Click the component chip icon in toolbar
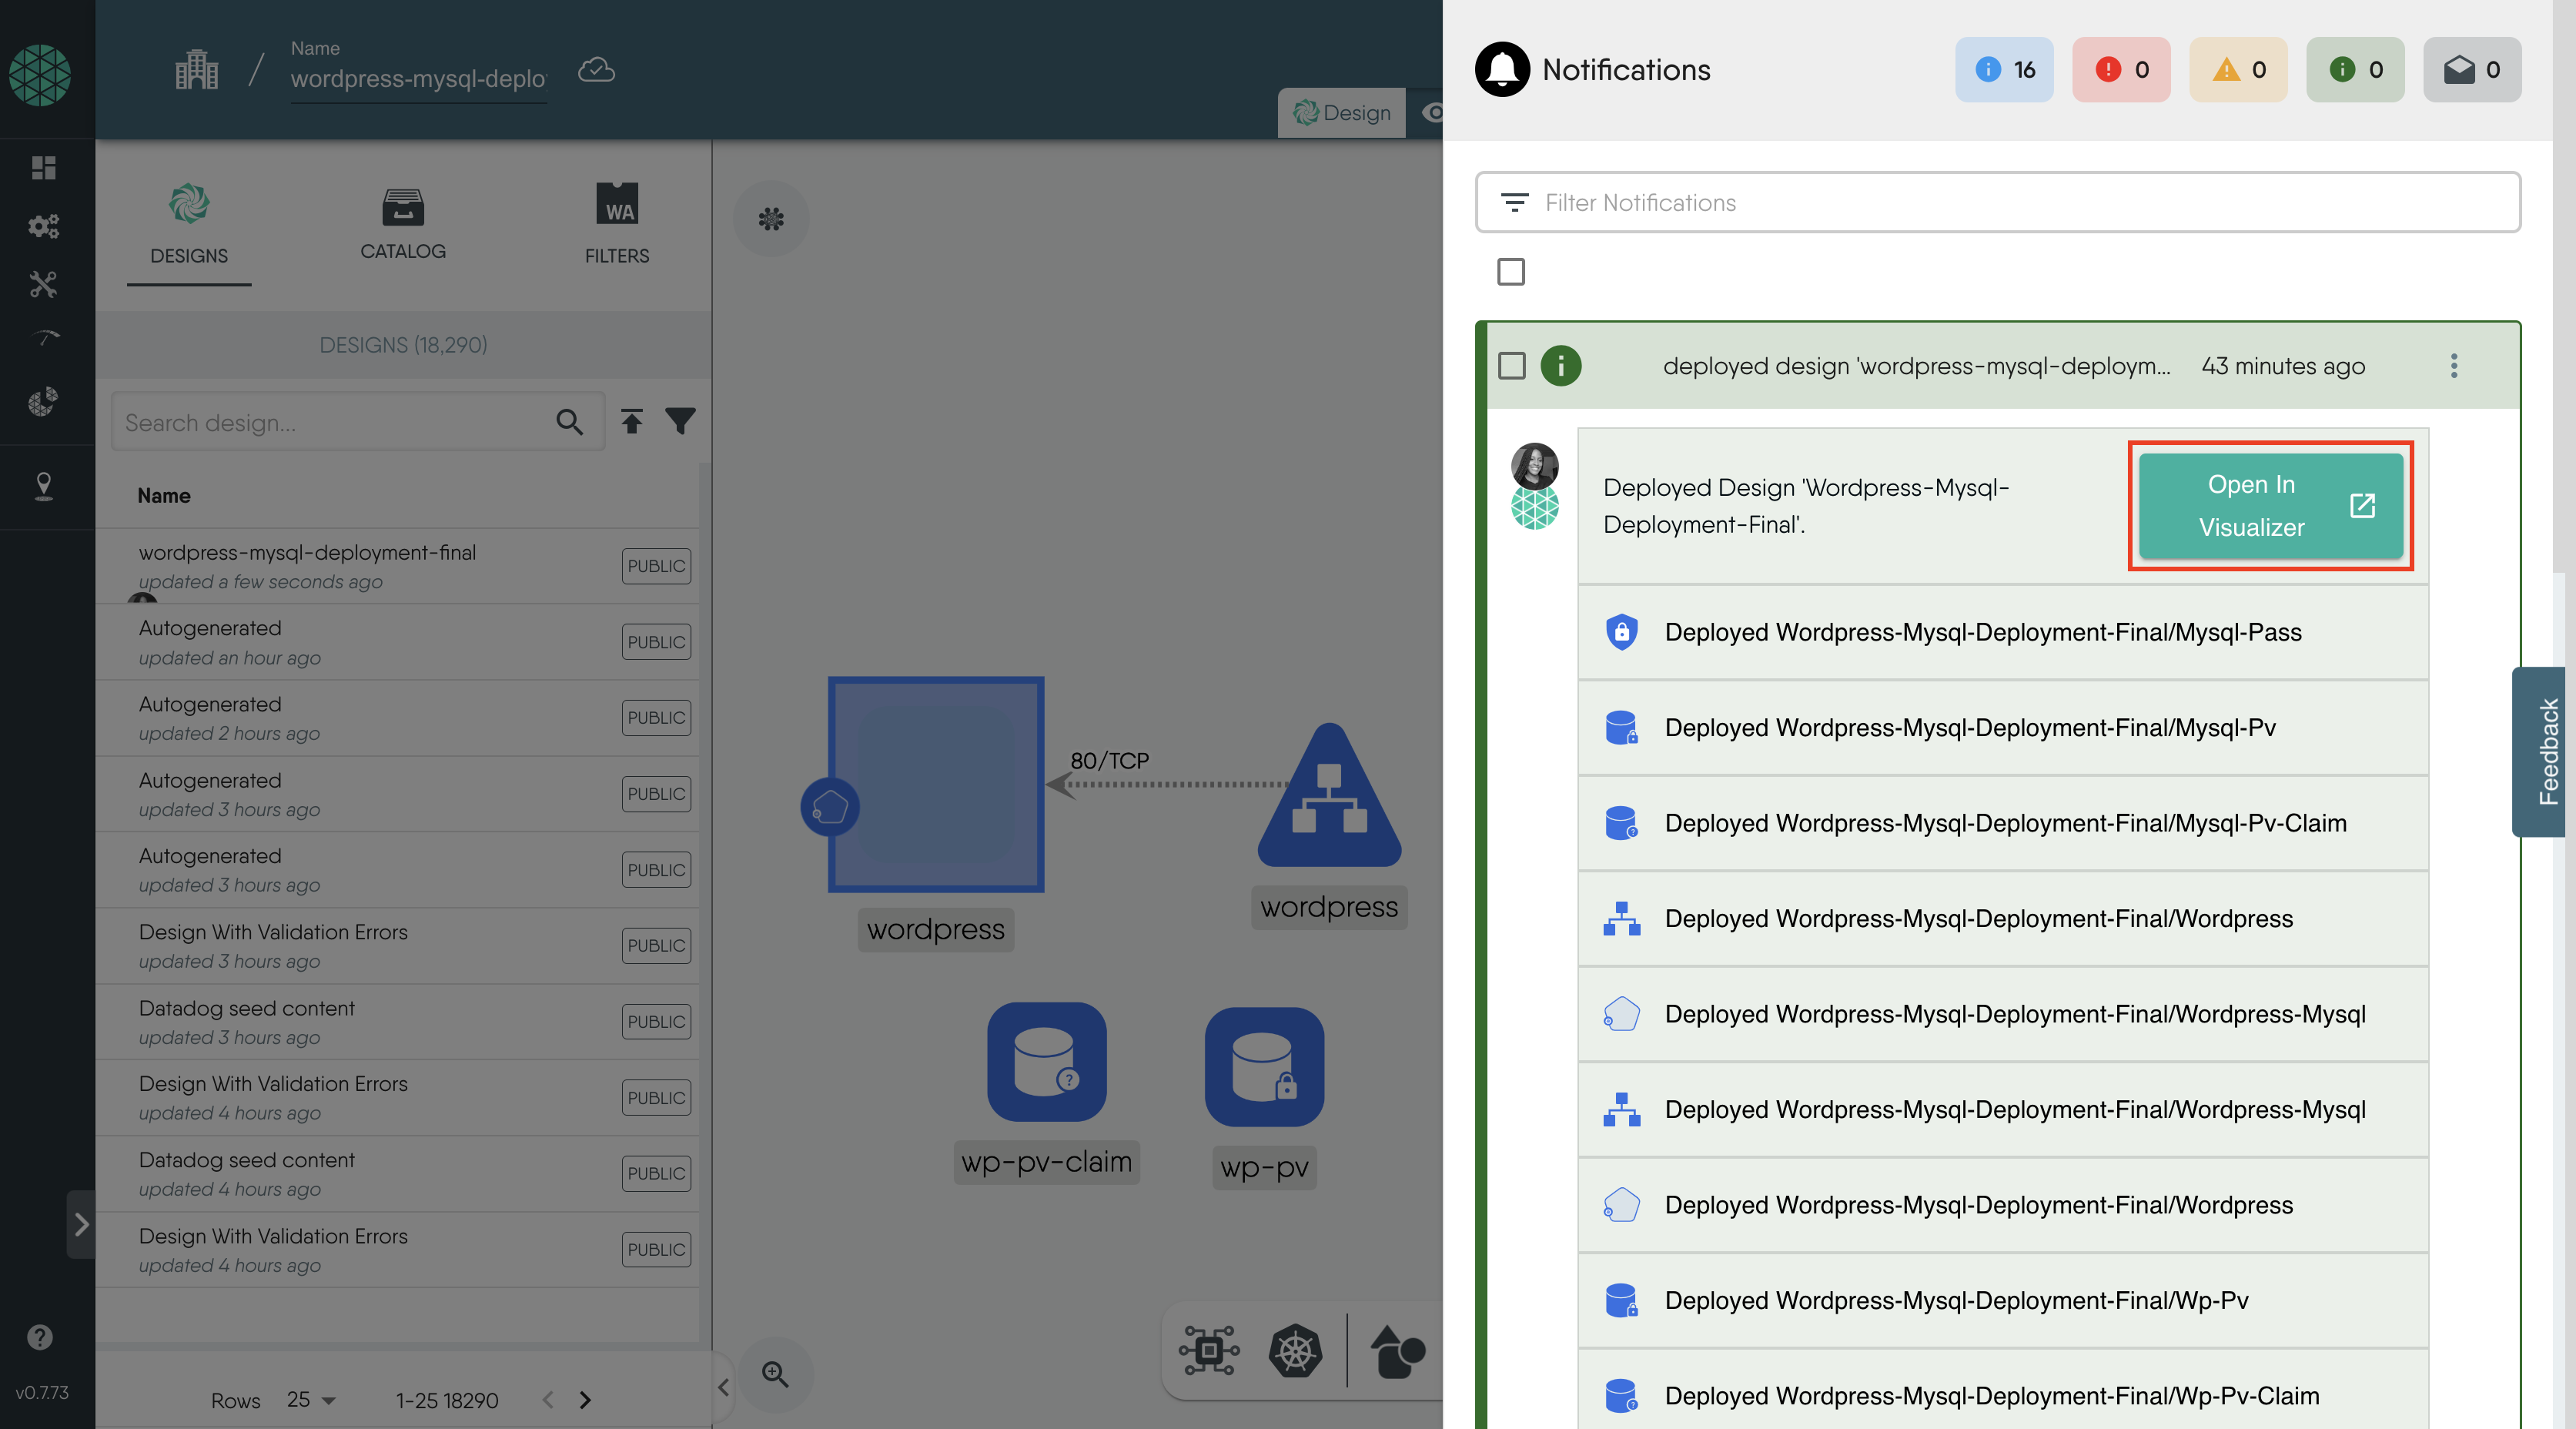This screenshot has height=1429, width=2576. [x=1208, y=1351]
